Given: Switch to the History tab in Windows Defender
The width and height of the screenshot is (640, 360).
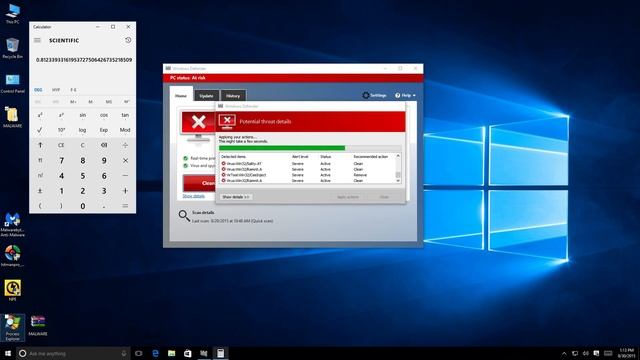Looking at the screenshot, I should click(233, 96).
